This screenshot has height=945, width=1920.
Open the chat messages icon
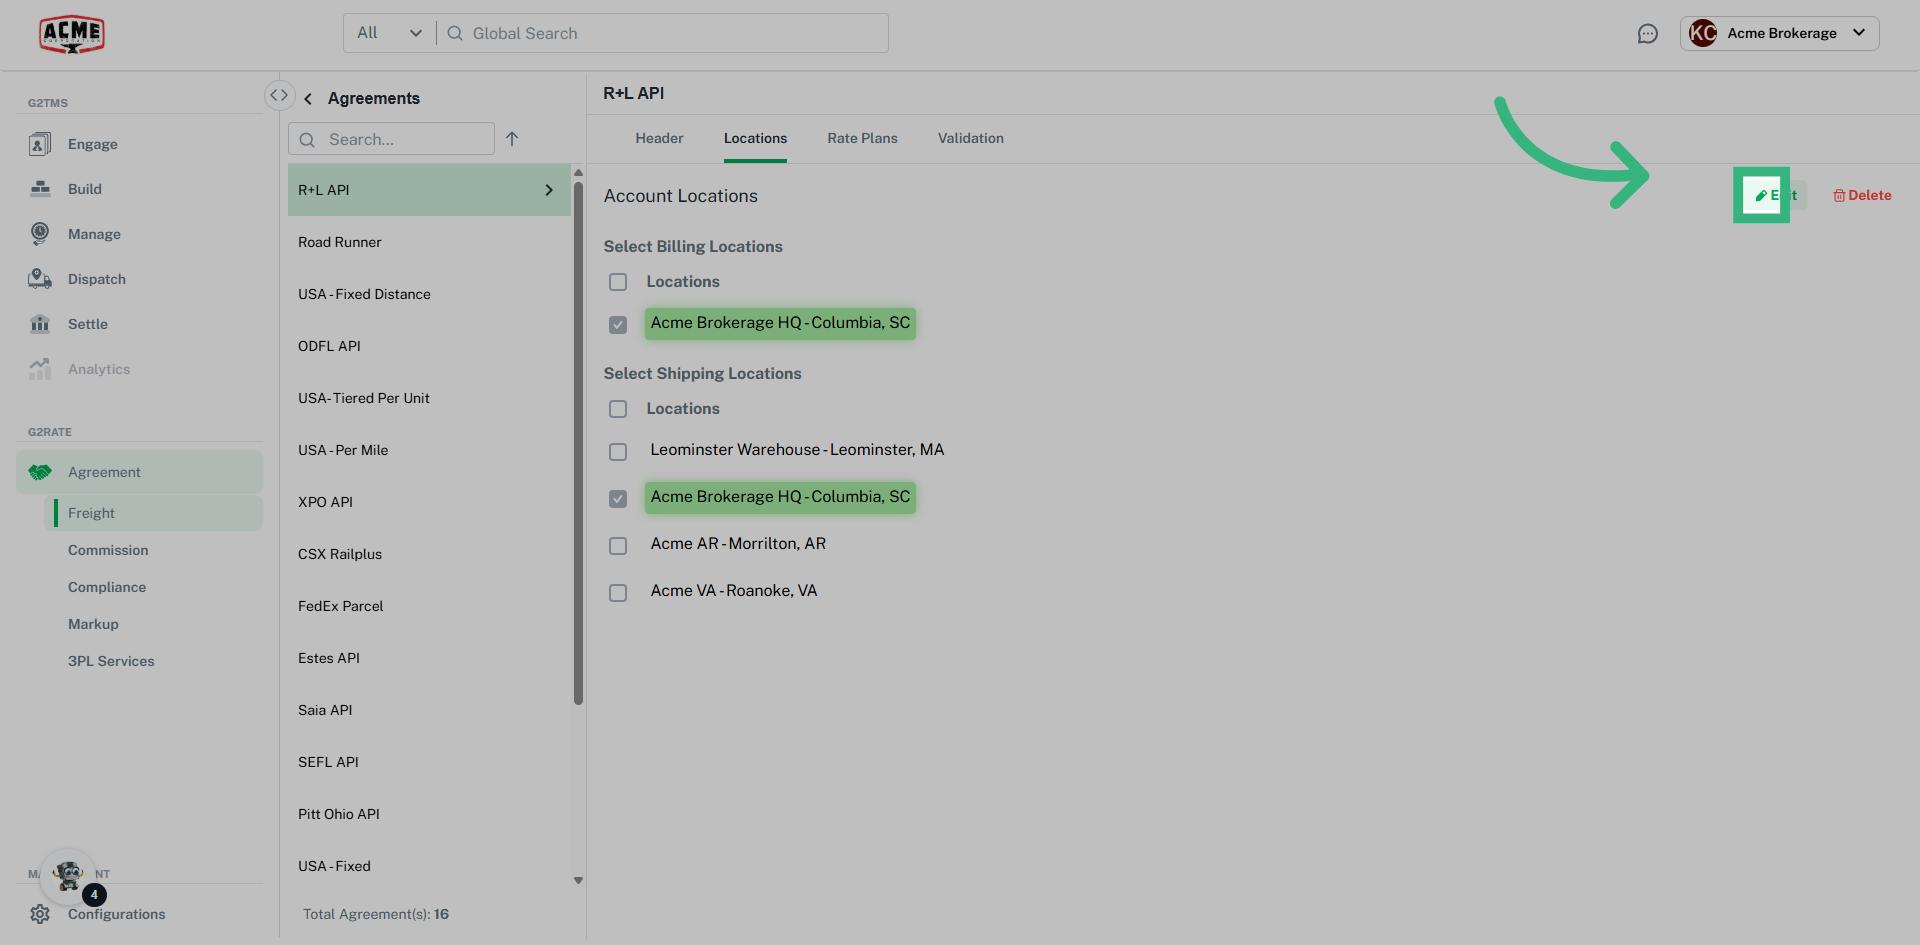click(x=1647, y=34)
